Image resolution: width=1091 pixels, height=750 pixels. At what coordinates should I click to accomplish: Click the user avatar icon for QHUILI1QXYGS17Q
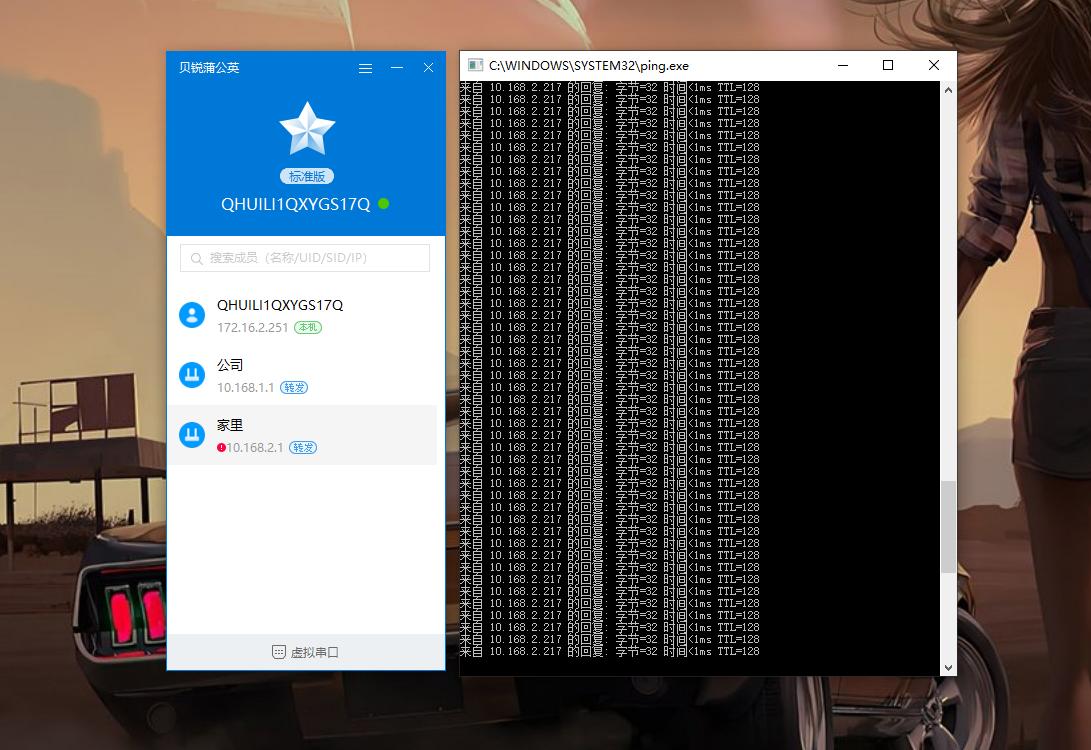tap(191, 315)
